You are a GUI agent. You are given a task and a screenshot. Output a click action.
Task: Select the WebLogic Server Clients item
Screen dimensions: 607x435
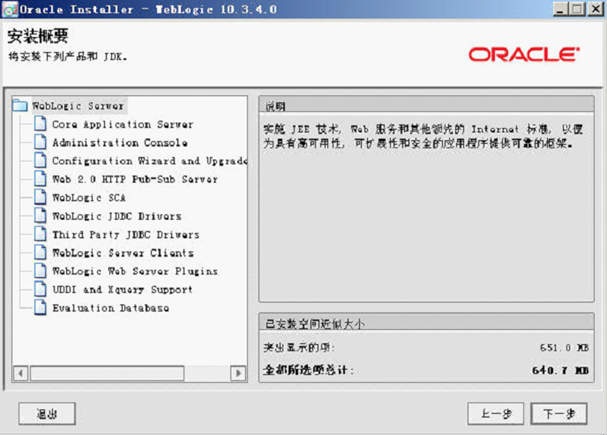point(123,253)
